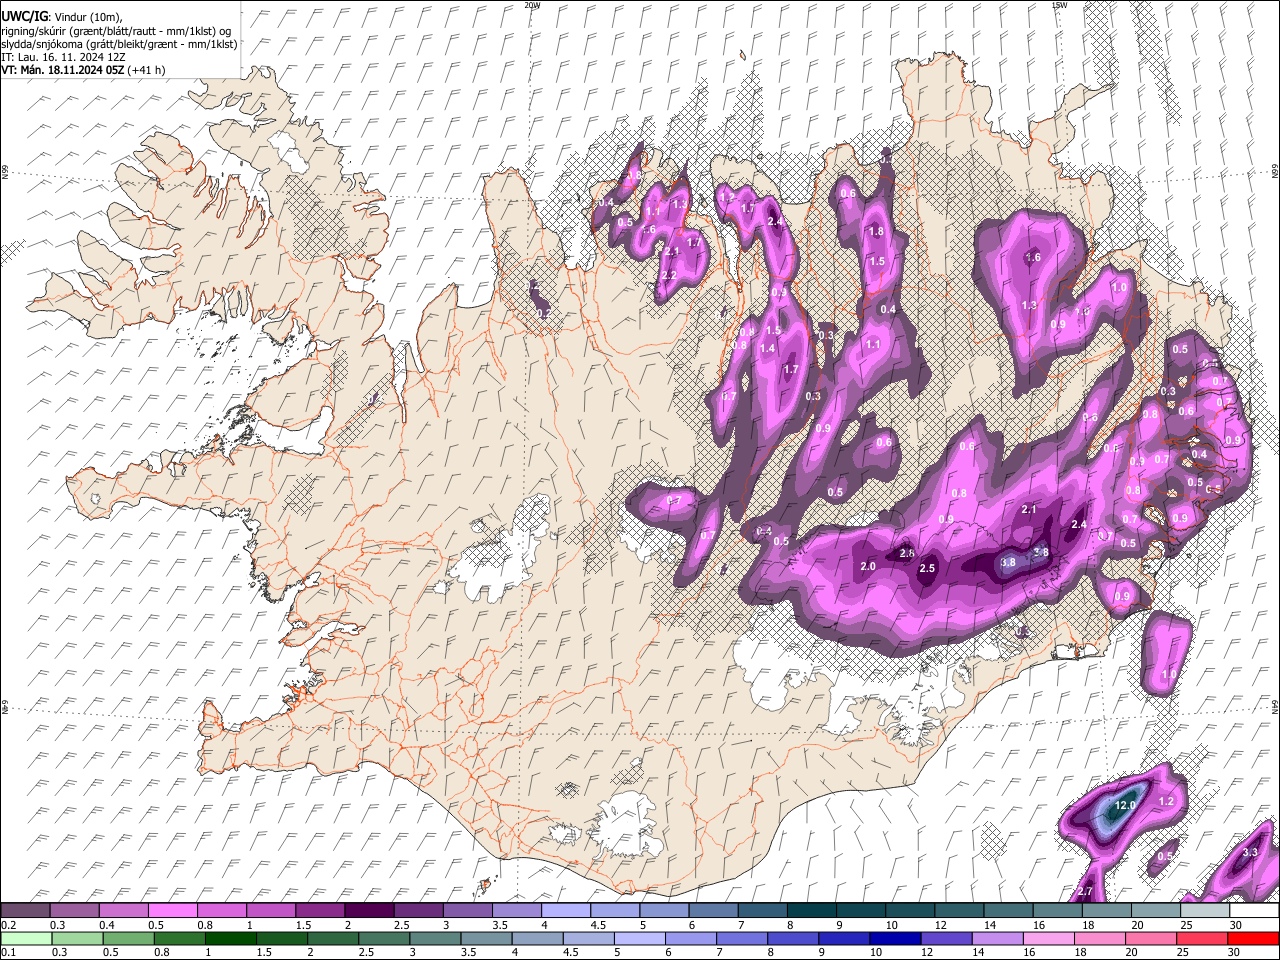
Task: Select the 10 swatch in the bottom scale row
Action: click(896, 938)
